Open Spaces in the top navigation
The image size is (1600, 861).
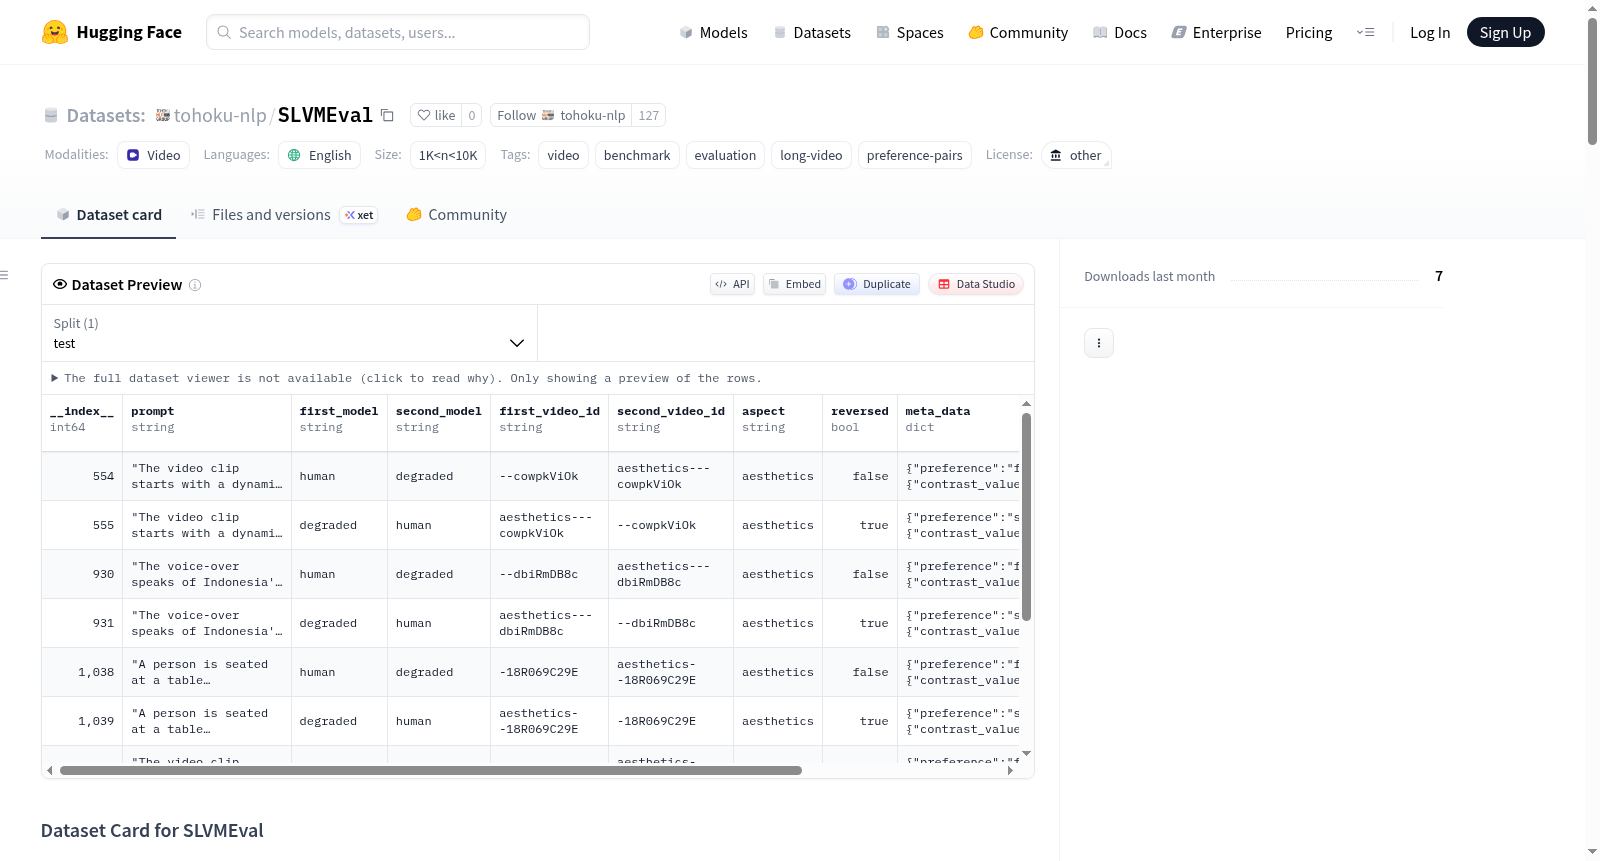pyautogui.click(x=910, y=32)
